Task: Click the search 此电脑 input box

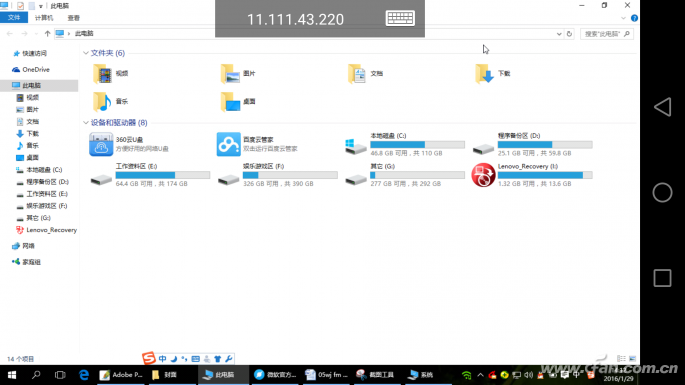Action: pos(606,34)
